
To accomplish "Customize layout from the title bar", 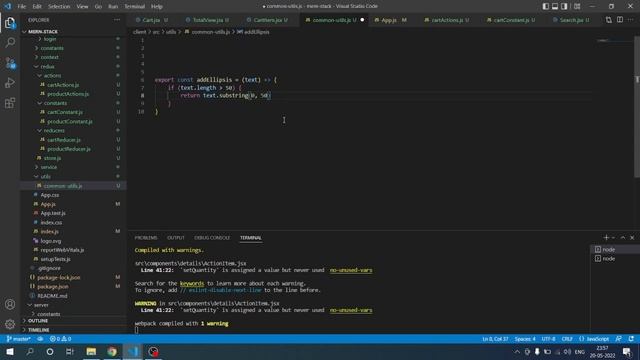I will (x=577, y=6).
